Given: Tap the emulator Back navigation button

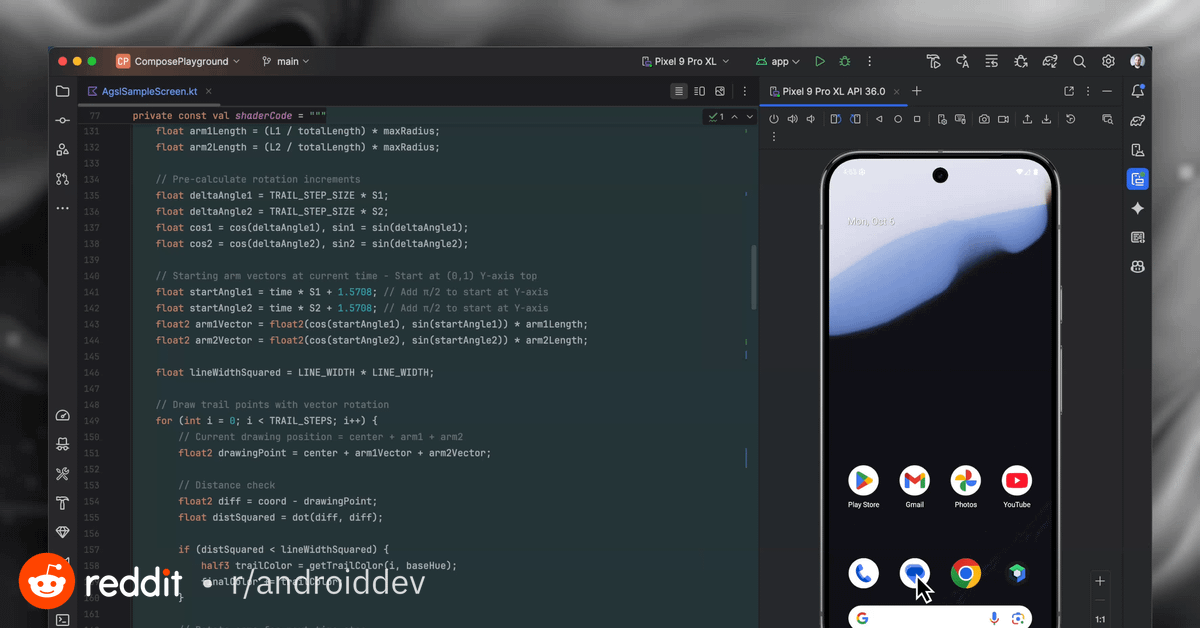Looking at the screenshot, I should point(879,119).
